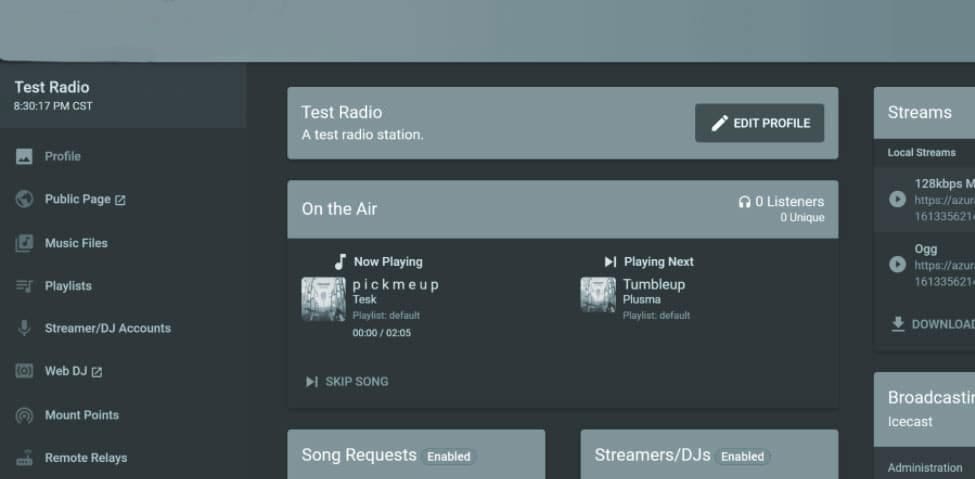The width and height of the screenshot is (975, 479).
Task: Skip the currently playing song
Action: pos(347,381)
